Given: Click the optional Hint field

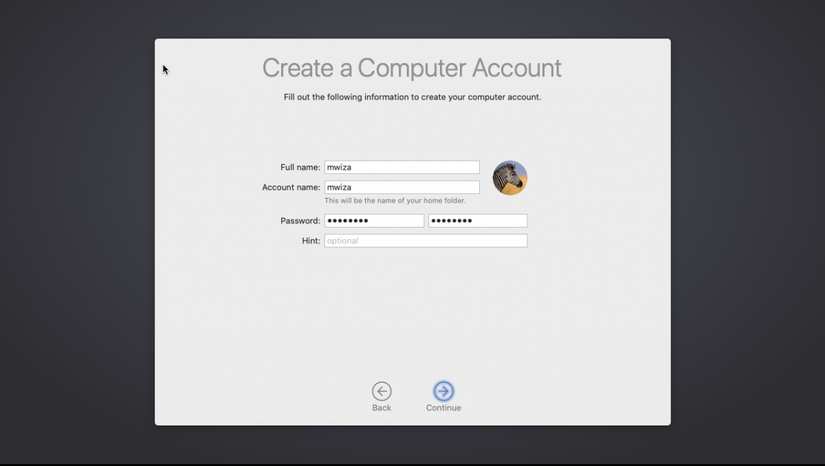Looking at the screenshot, I should [426, 241].
